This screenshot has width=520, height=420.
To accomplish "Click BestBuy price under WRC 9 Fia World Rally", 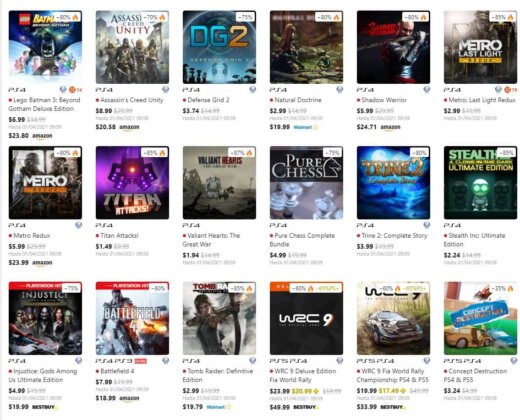I will coord(367,407).
